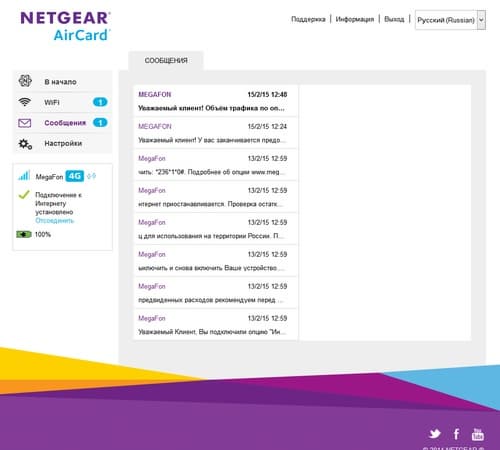Open the language dropdown Русский (Russian)
This screenshot has width=500, height=450.
click(450, 20)
